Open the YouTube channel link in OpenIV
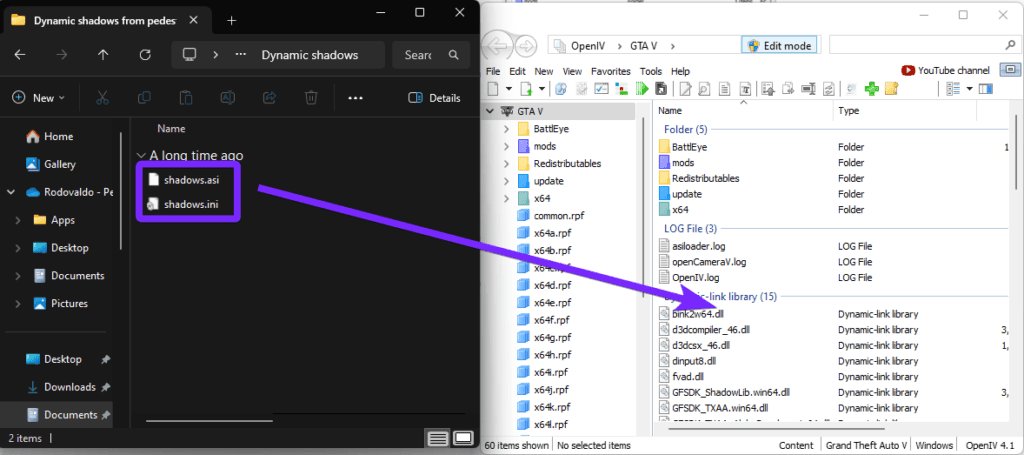The height and width of the screenshot is (455, 1024). (x=946, y=71)
